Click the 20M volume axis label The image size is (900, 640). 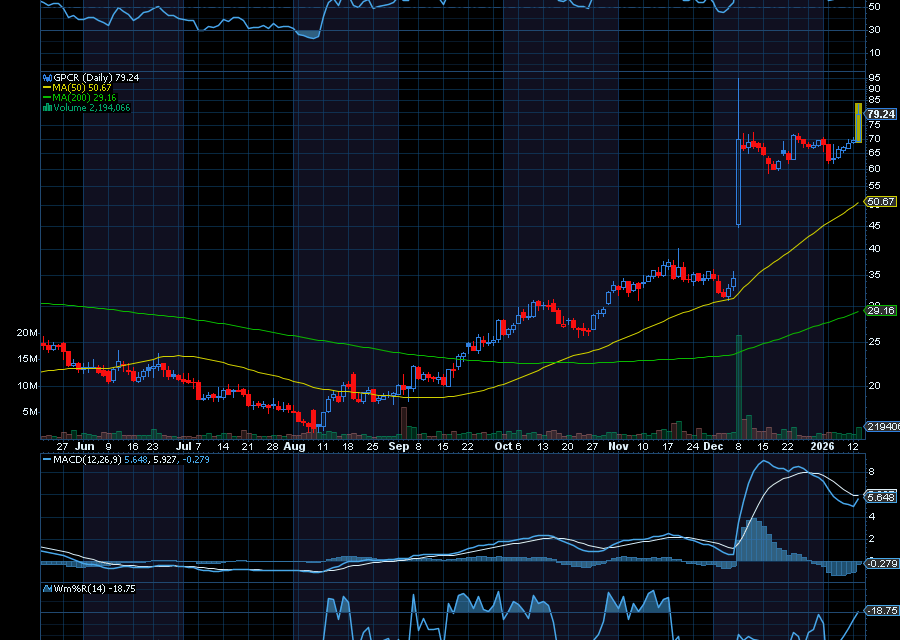tap(27, 333)
